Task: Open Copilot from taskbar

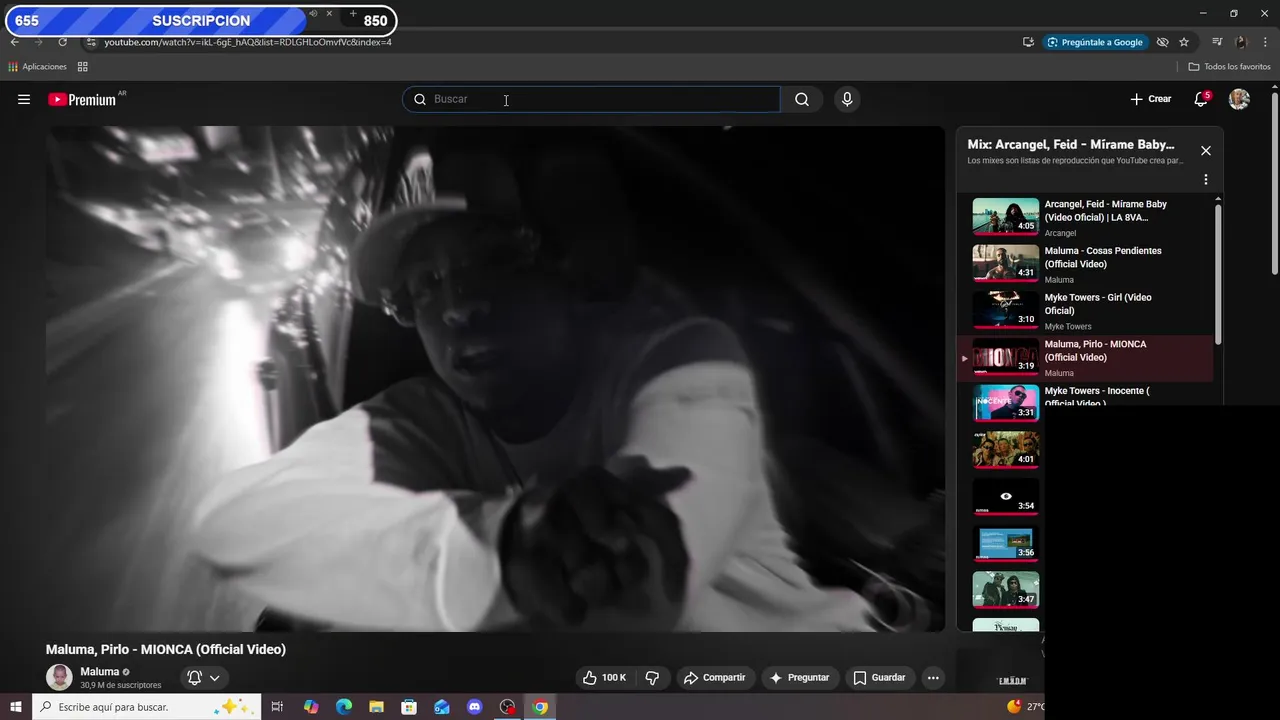Action: coord(311,707)
